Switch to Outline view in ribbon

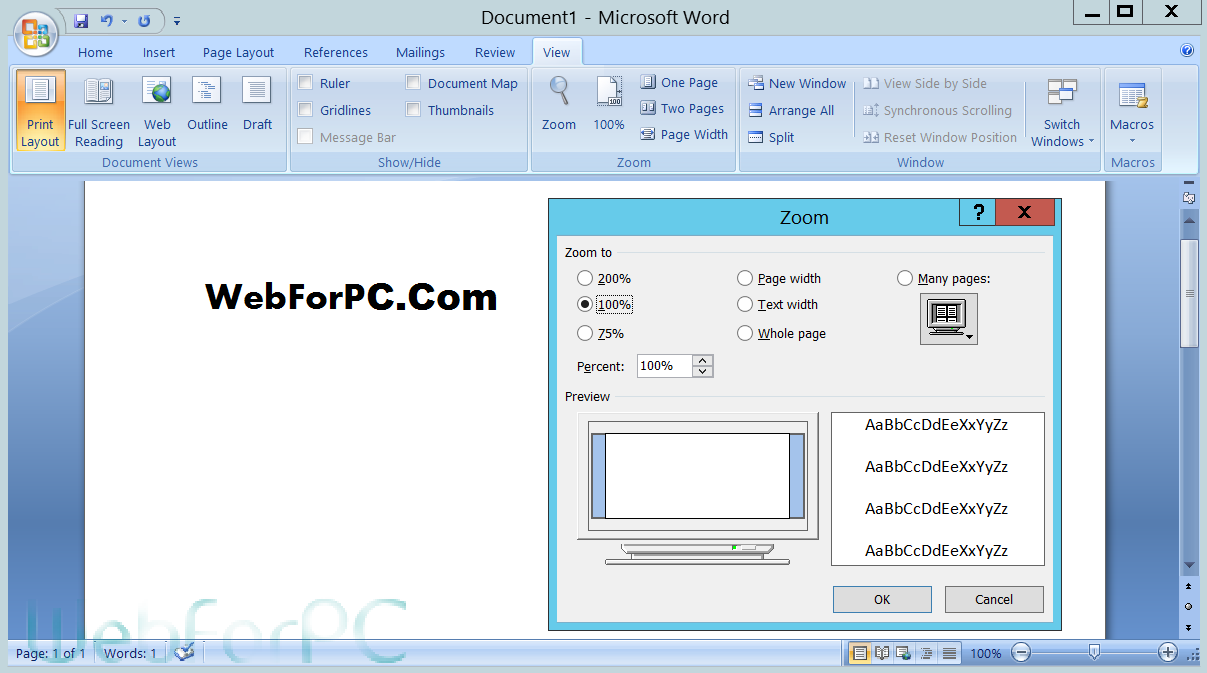(207, 104)
